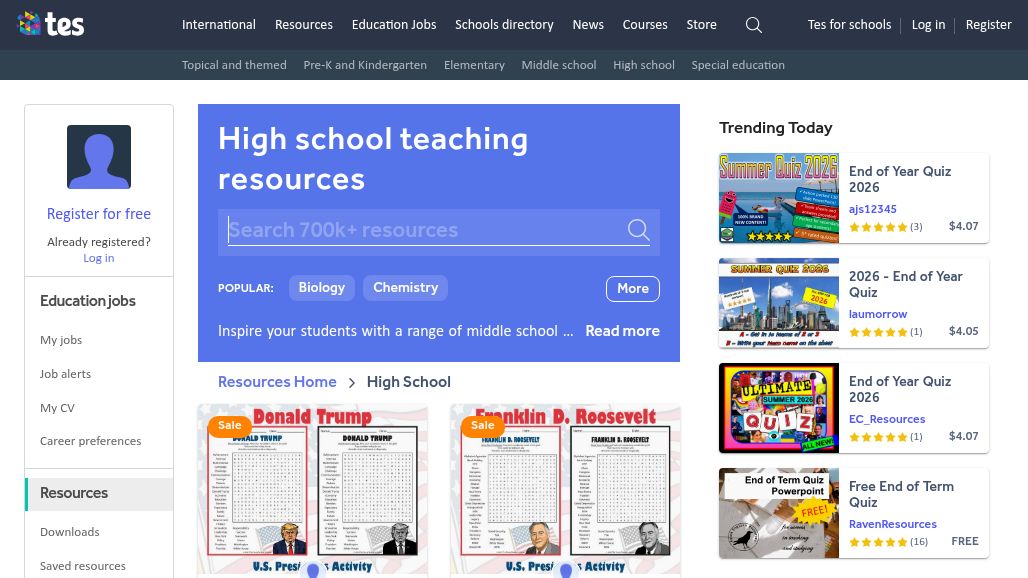Open Summer Quiz 2026 thumbnail by ajs12345
1028x578 pixels.
tap(779, 199)
